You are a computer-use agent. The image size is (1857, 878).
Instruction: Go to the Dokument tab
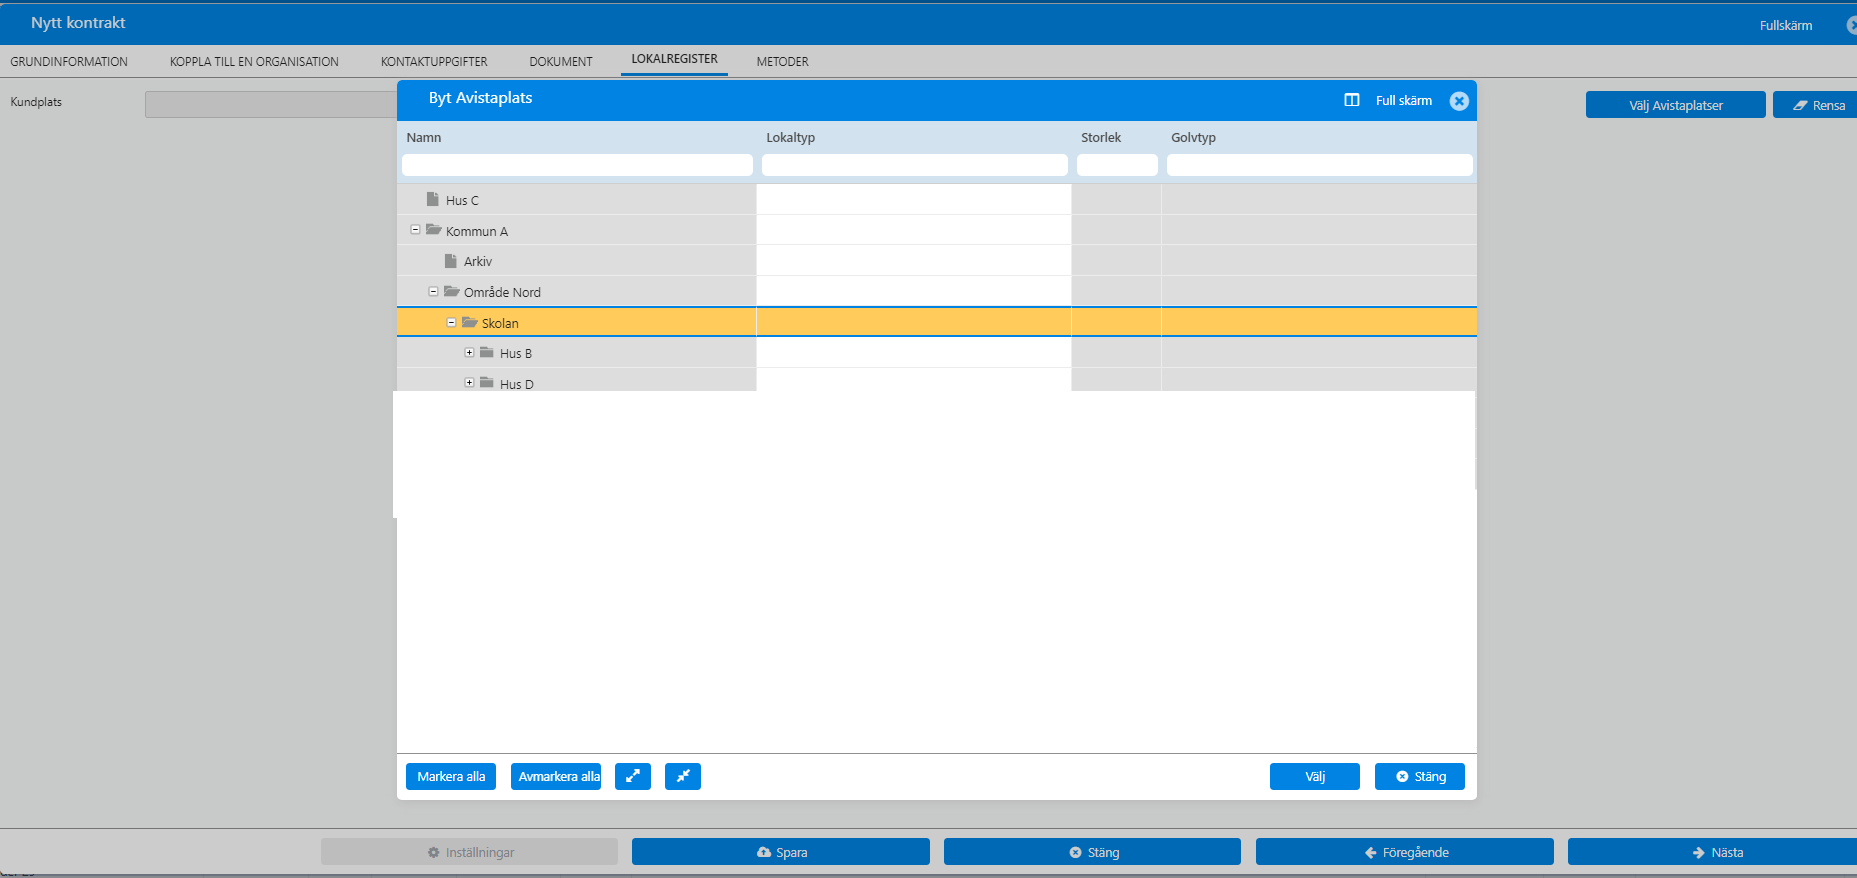(x=561, y=61)
